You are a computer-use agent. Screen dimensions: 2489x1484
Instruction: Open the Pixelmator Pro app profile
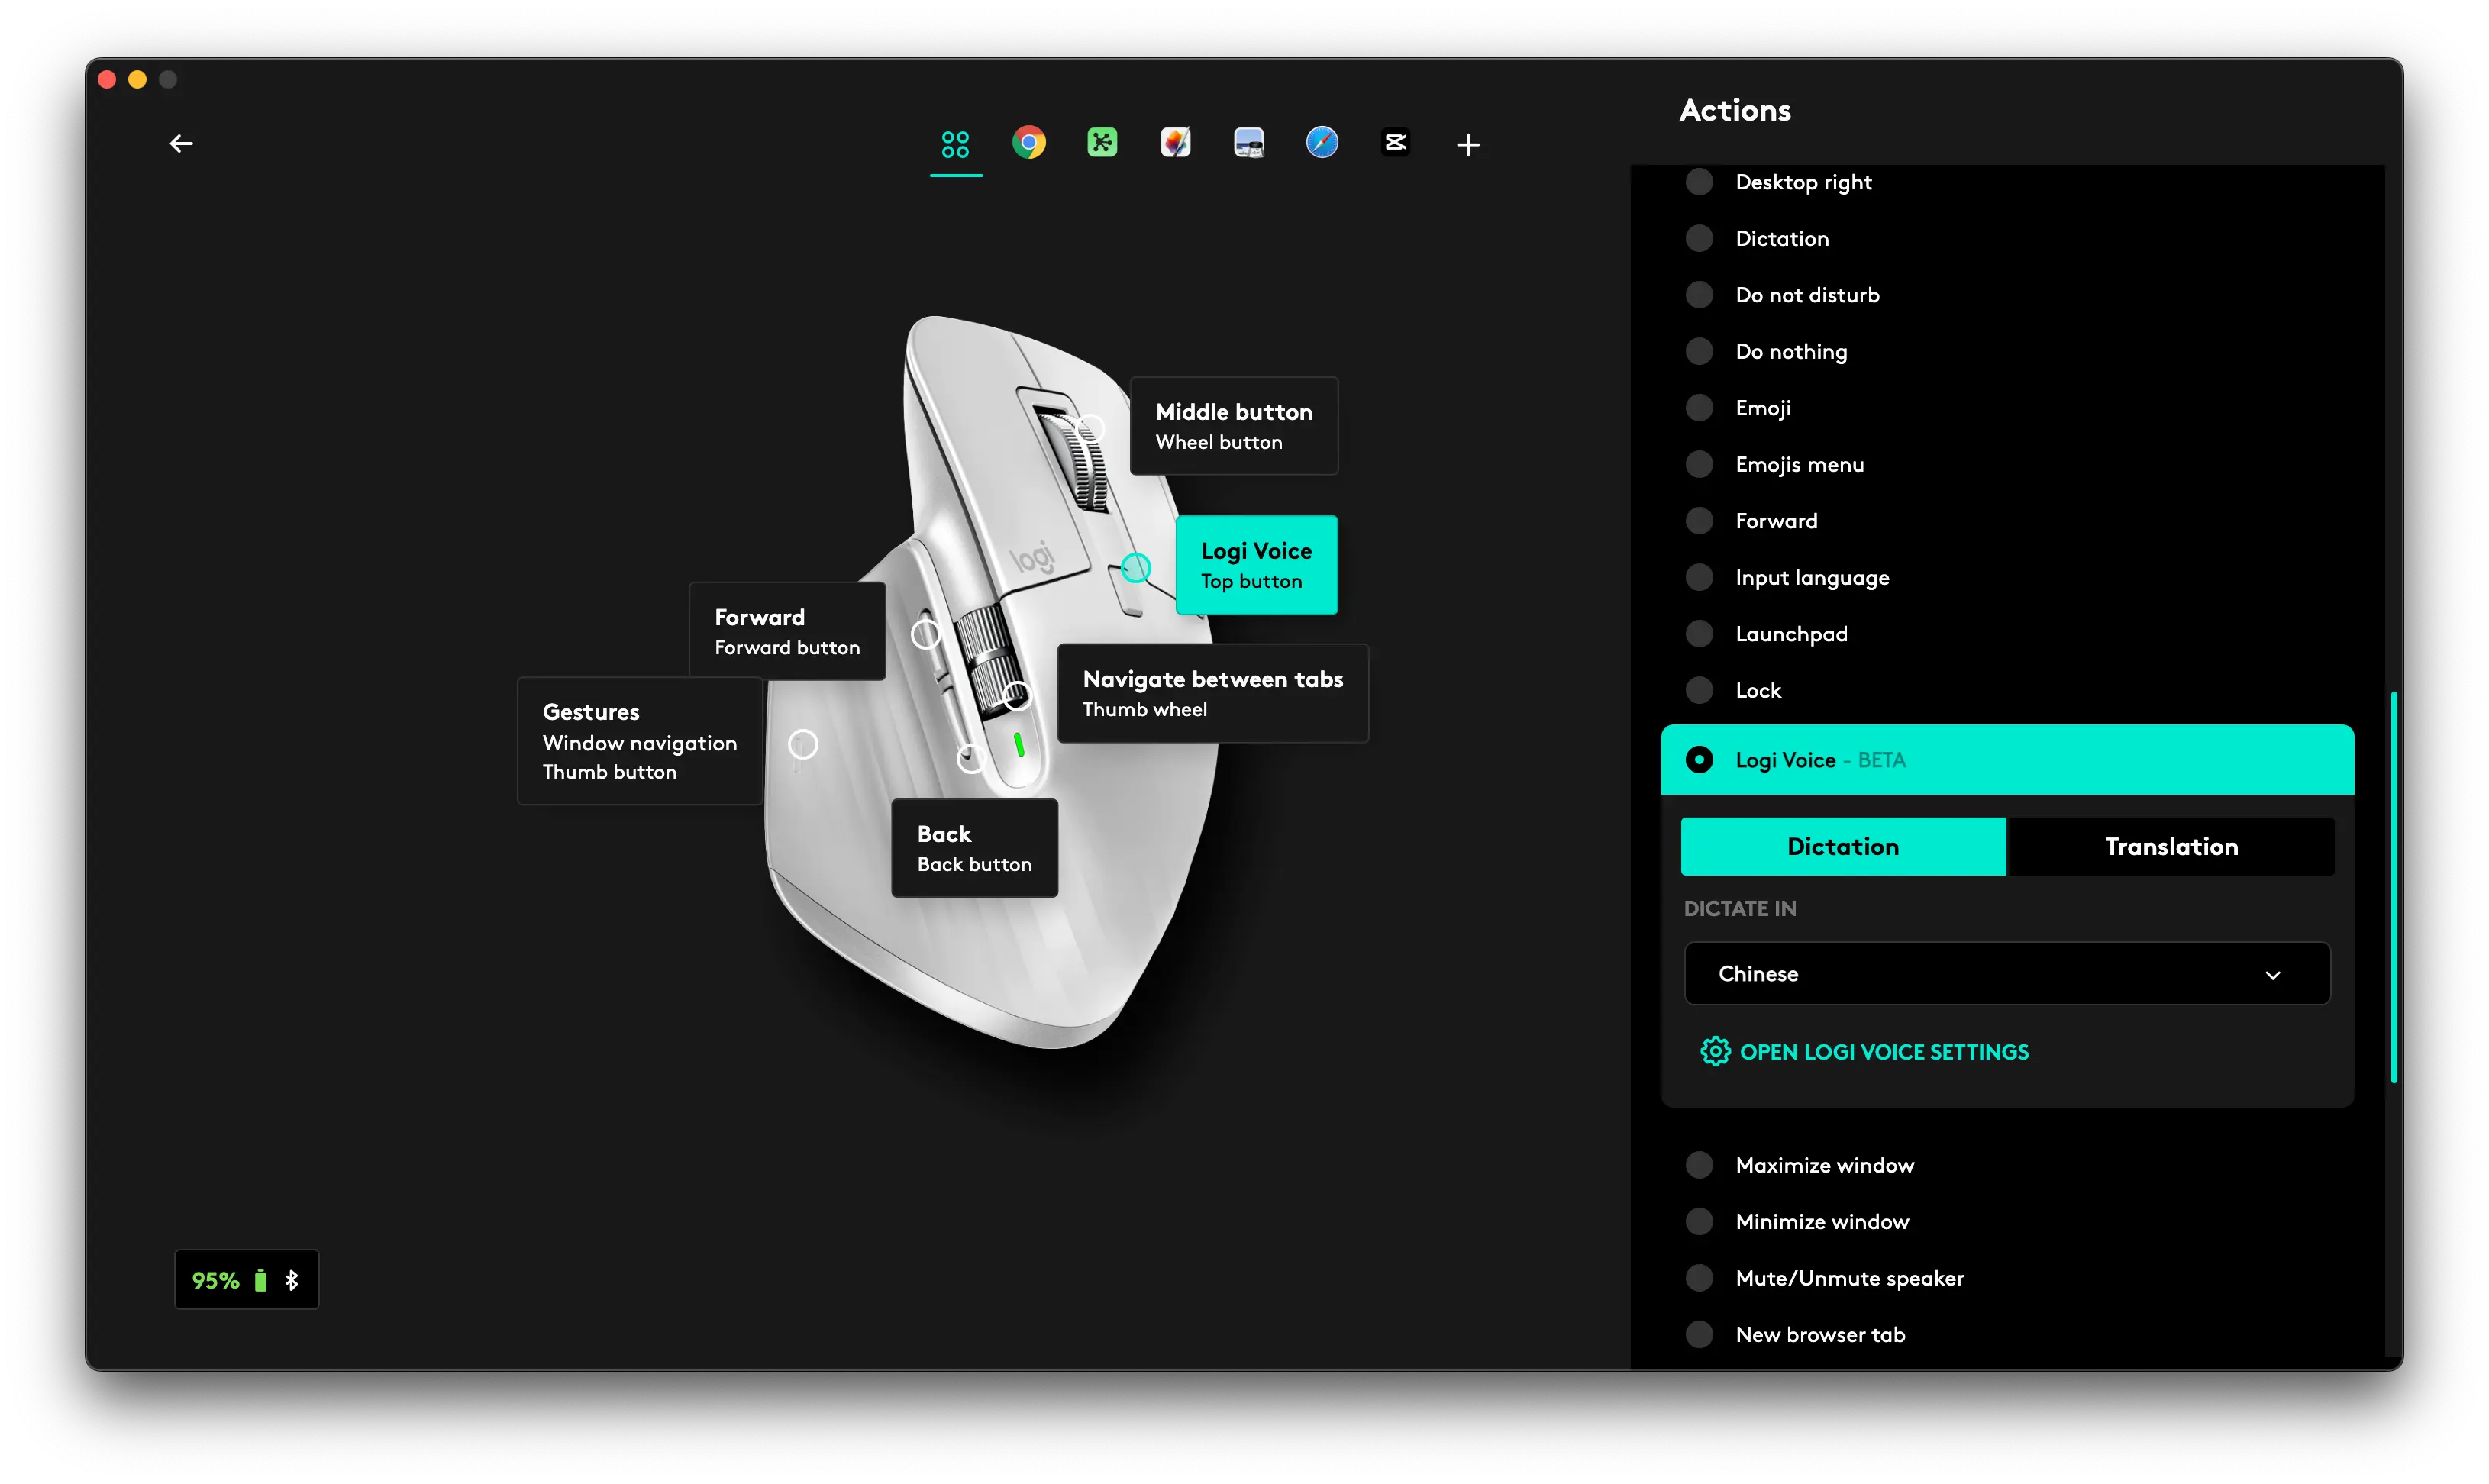click(1176, 143)
